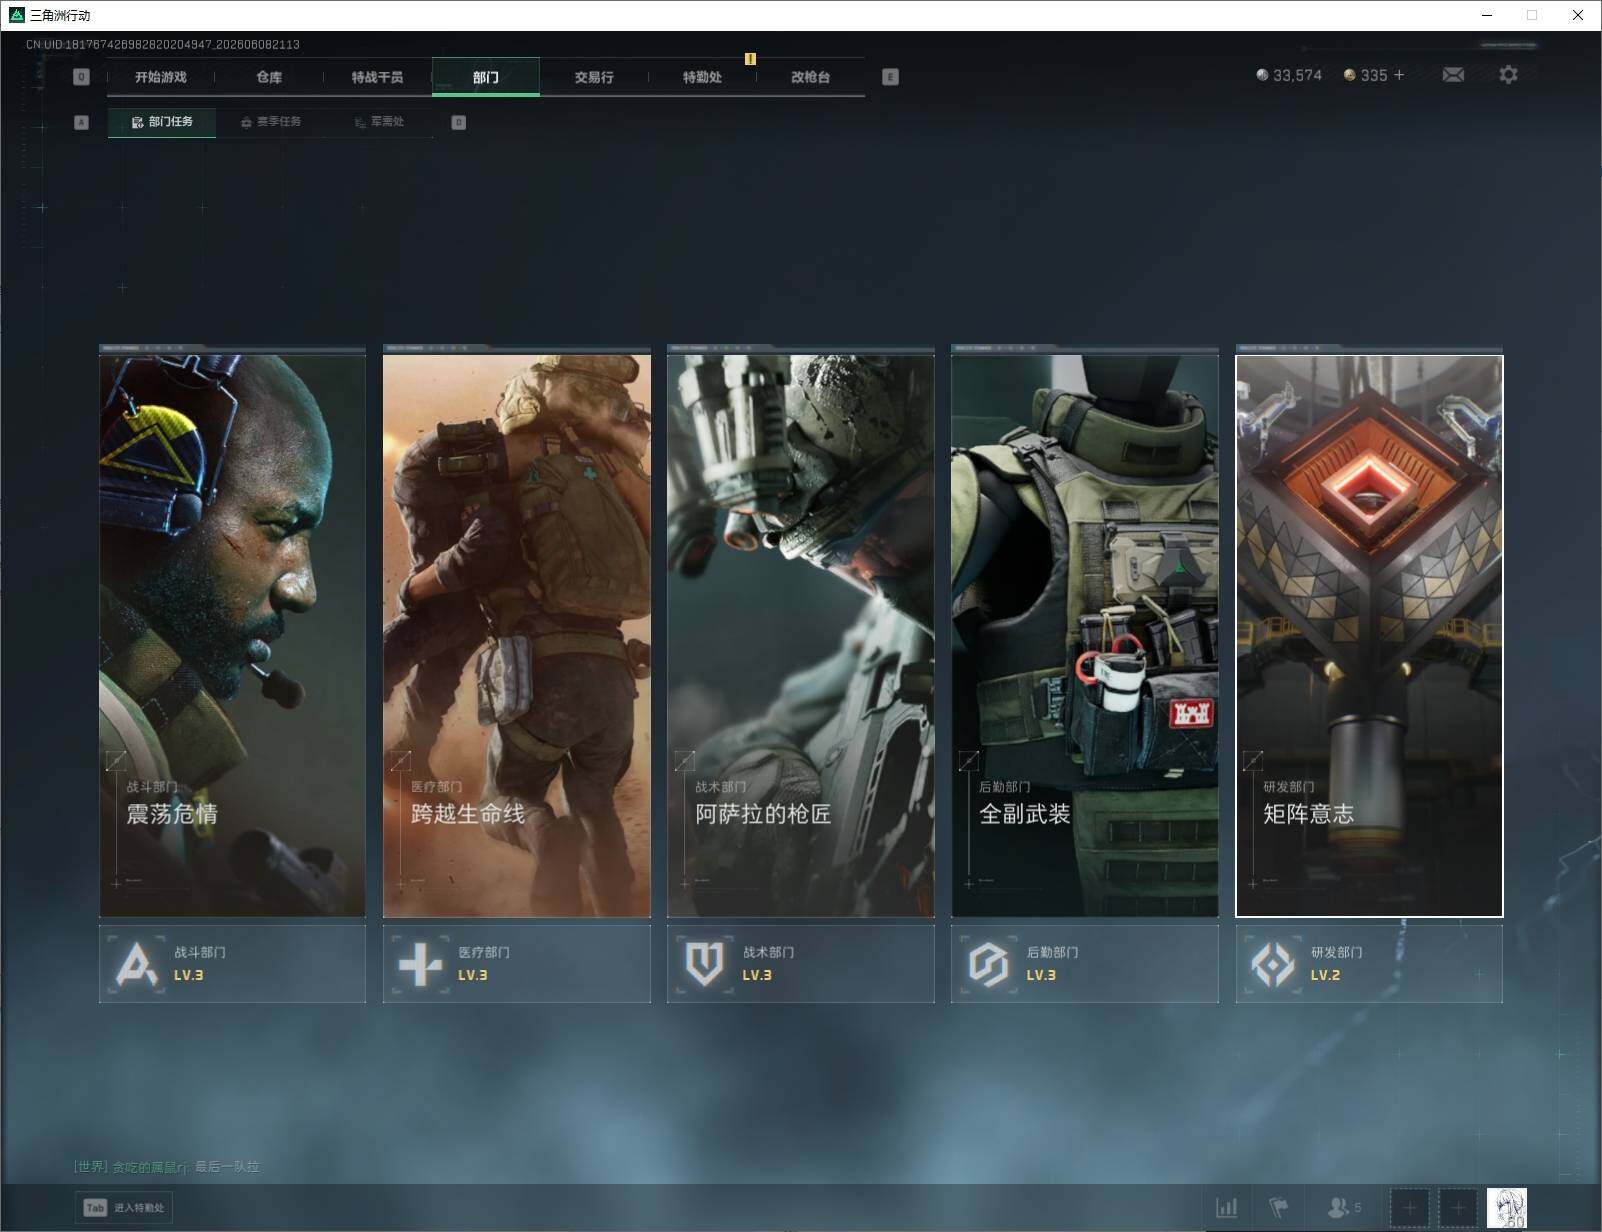
Task: Click the flag icon in bottom bar
Action: pos(1279,1208)
